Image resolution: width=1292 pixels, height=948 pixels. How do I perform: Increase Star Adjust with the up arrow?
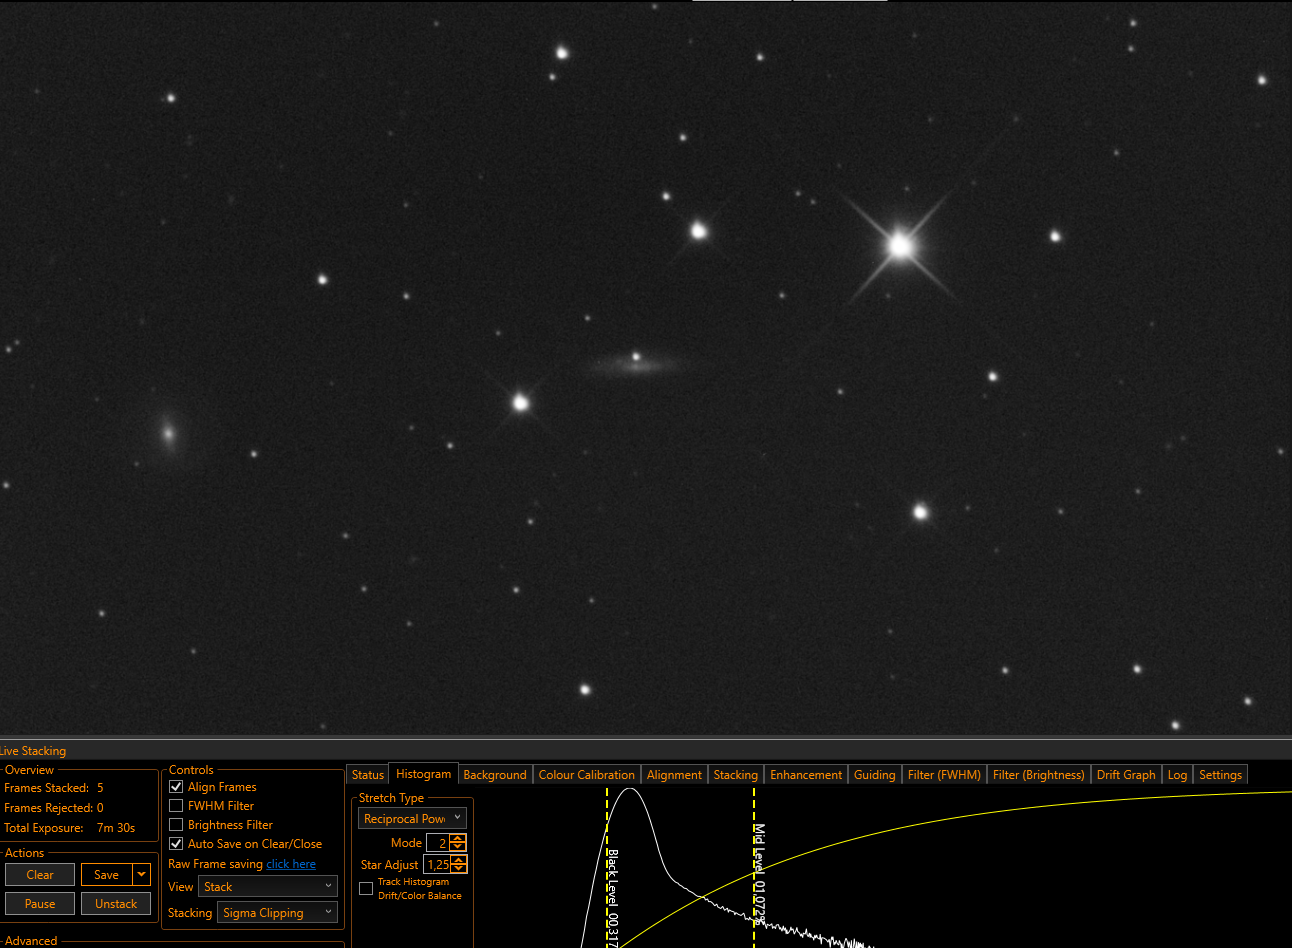[459, 859]
